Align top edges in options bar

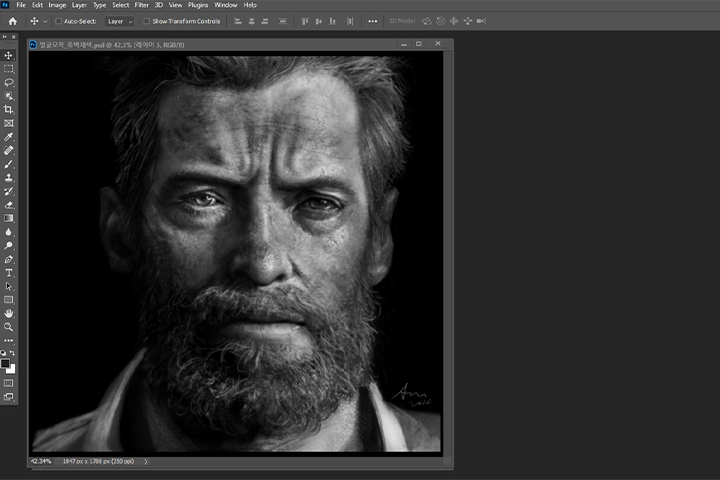(x=305, y=21)
